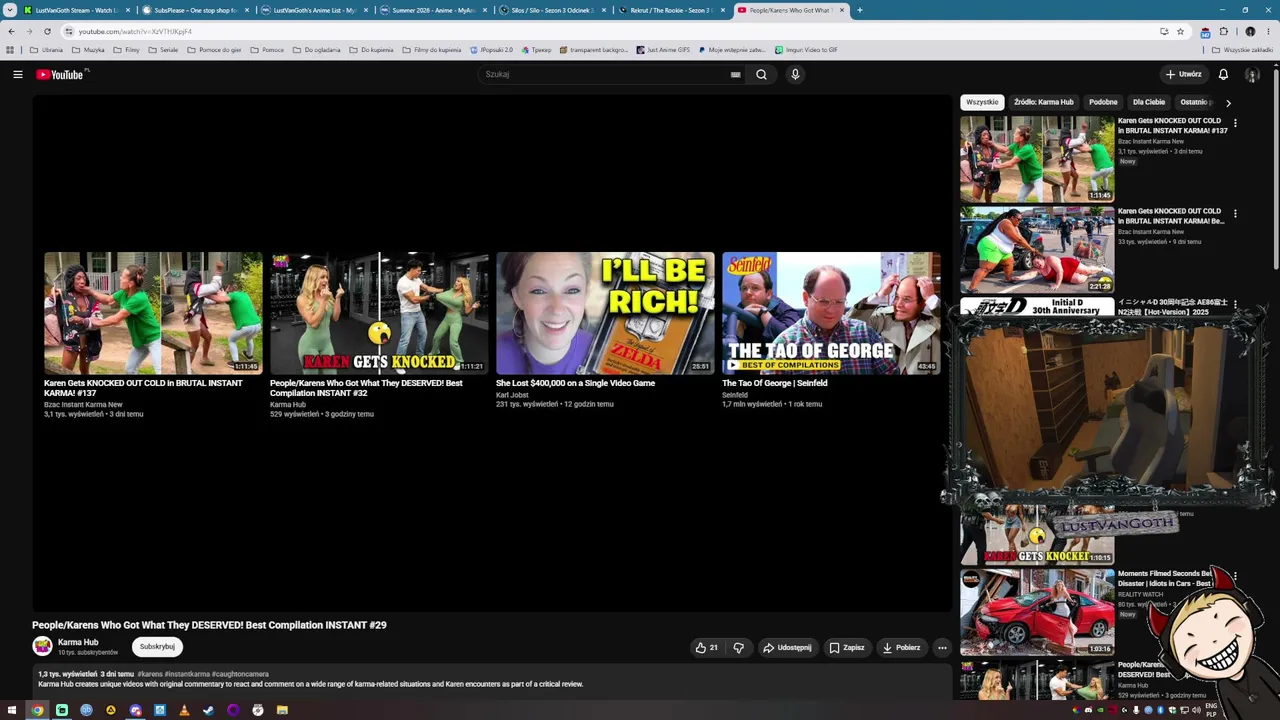Open the Chrome apps grid shortcut

coord(10,49)
